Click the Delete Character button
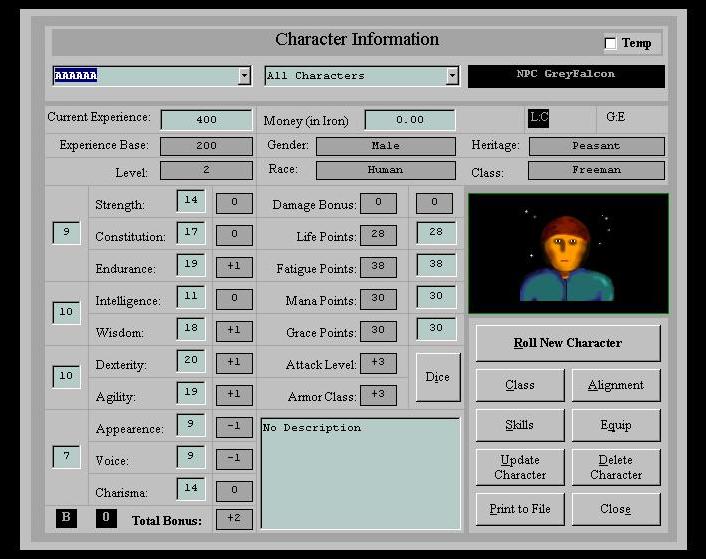This screenshot has height=559, width=706. 615,467
